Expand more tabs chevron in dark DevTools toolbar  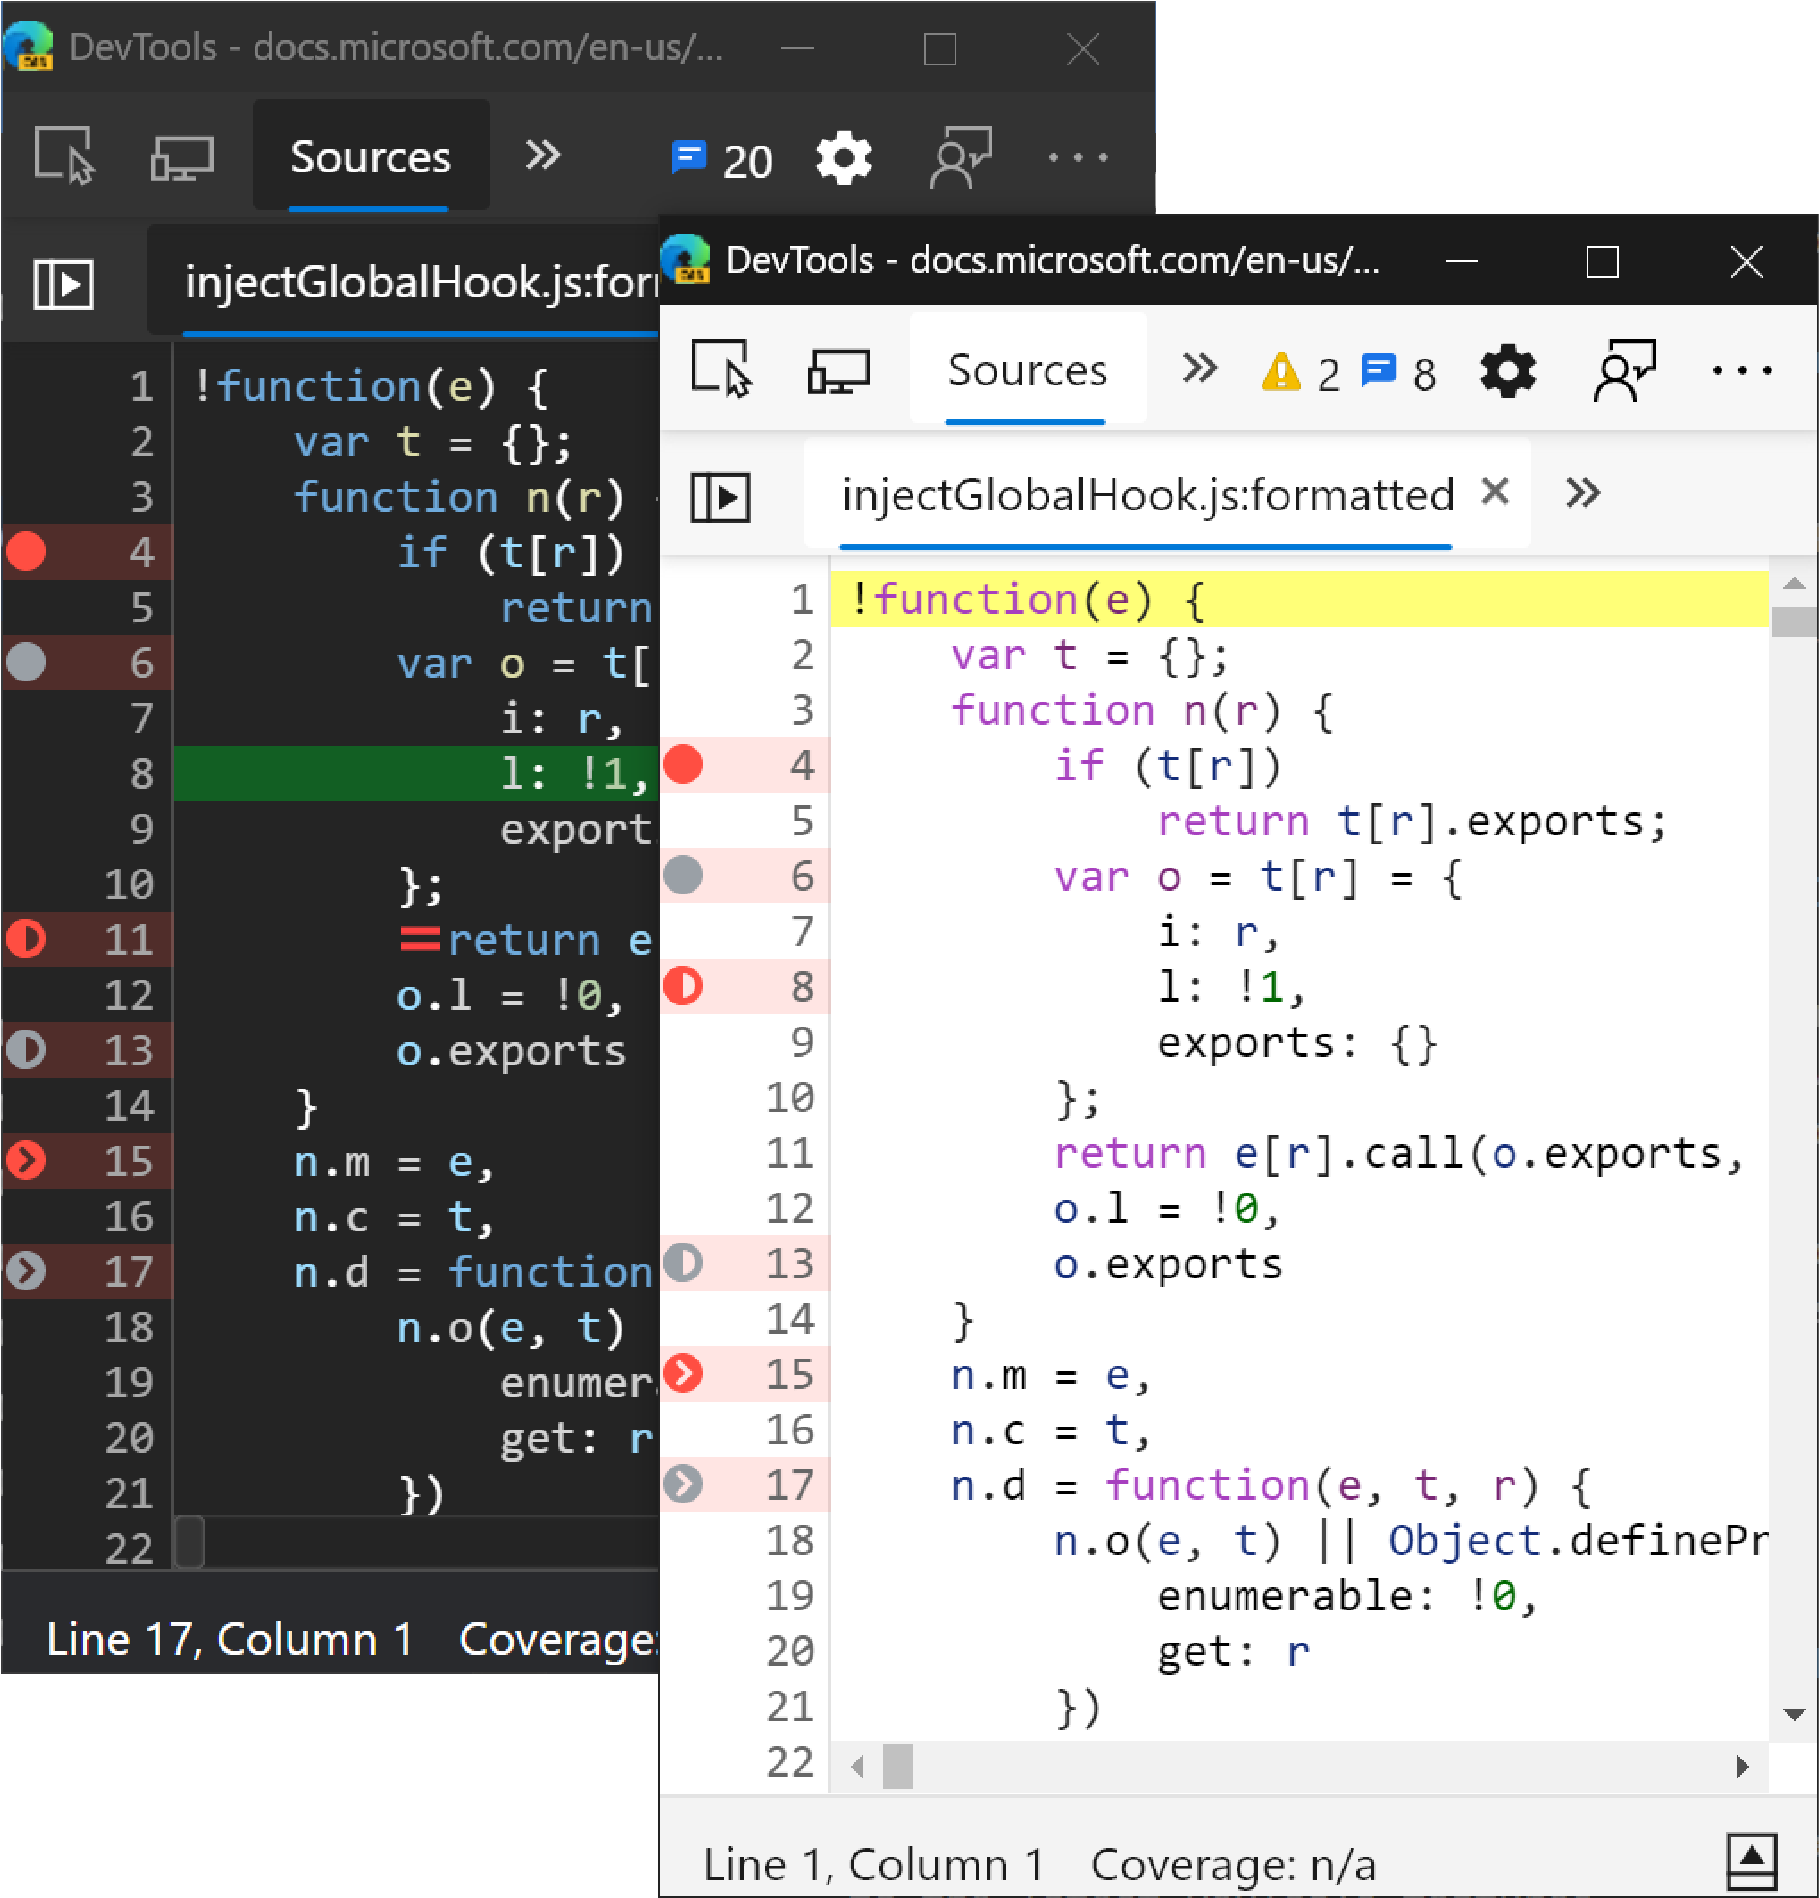(543, 155)
